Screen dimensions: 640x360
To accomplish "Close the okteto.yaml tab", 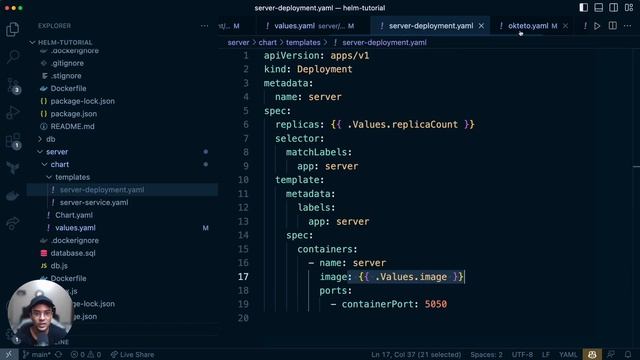I will click(565, 26).
